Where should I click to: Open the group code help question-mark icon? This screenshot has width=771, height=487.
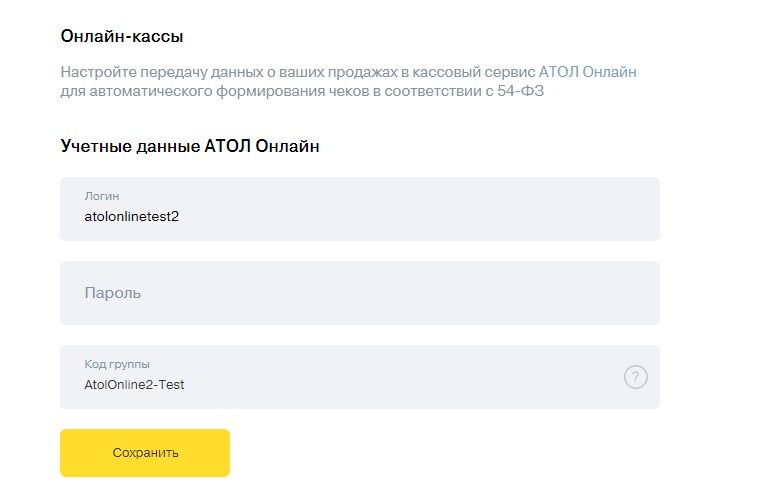tap(635, 377)
